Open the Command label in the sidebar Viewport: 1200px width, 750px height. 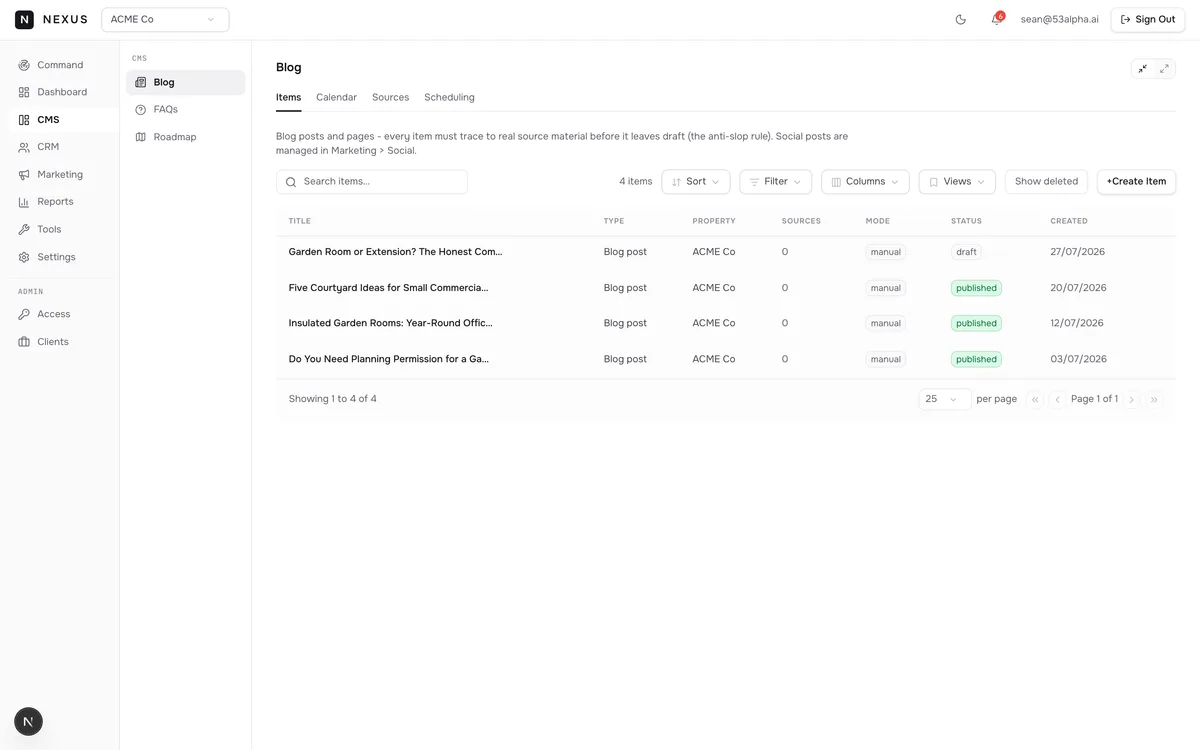click(x=60, y=65)
